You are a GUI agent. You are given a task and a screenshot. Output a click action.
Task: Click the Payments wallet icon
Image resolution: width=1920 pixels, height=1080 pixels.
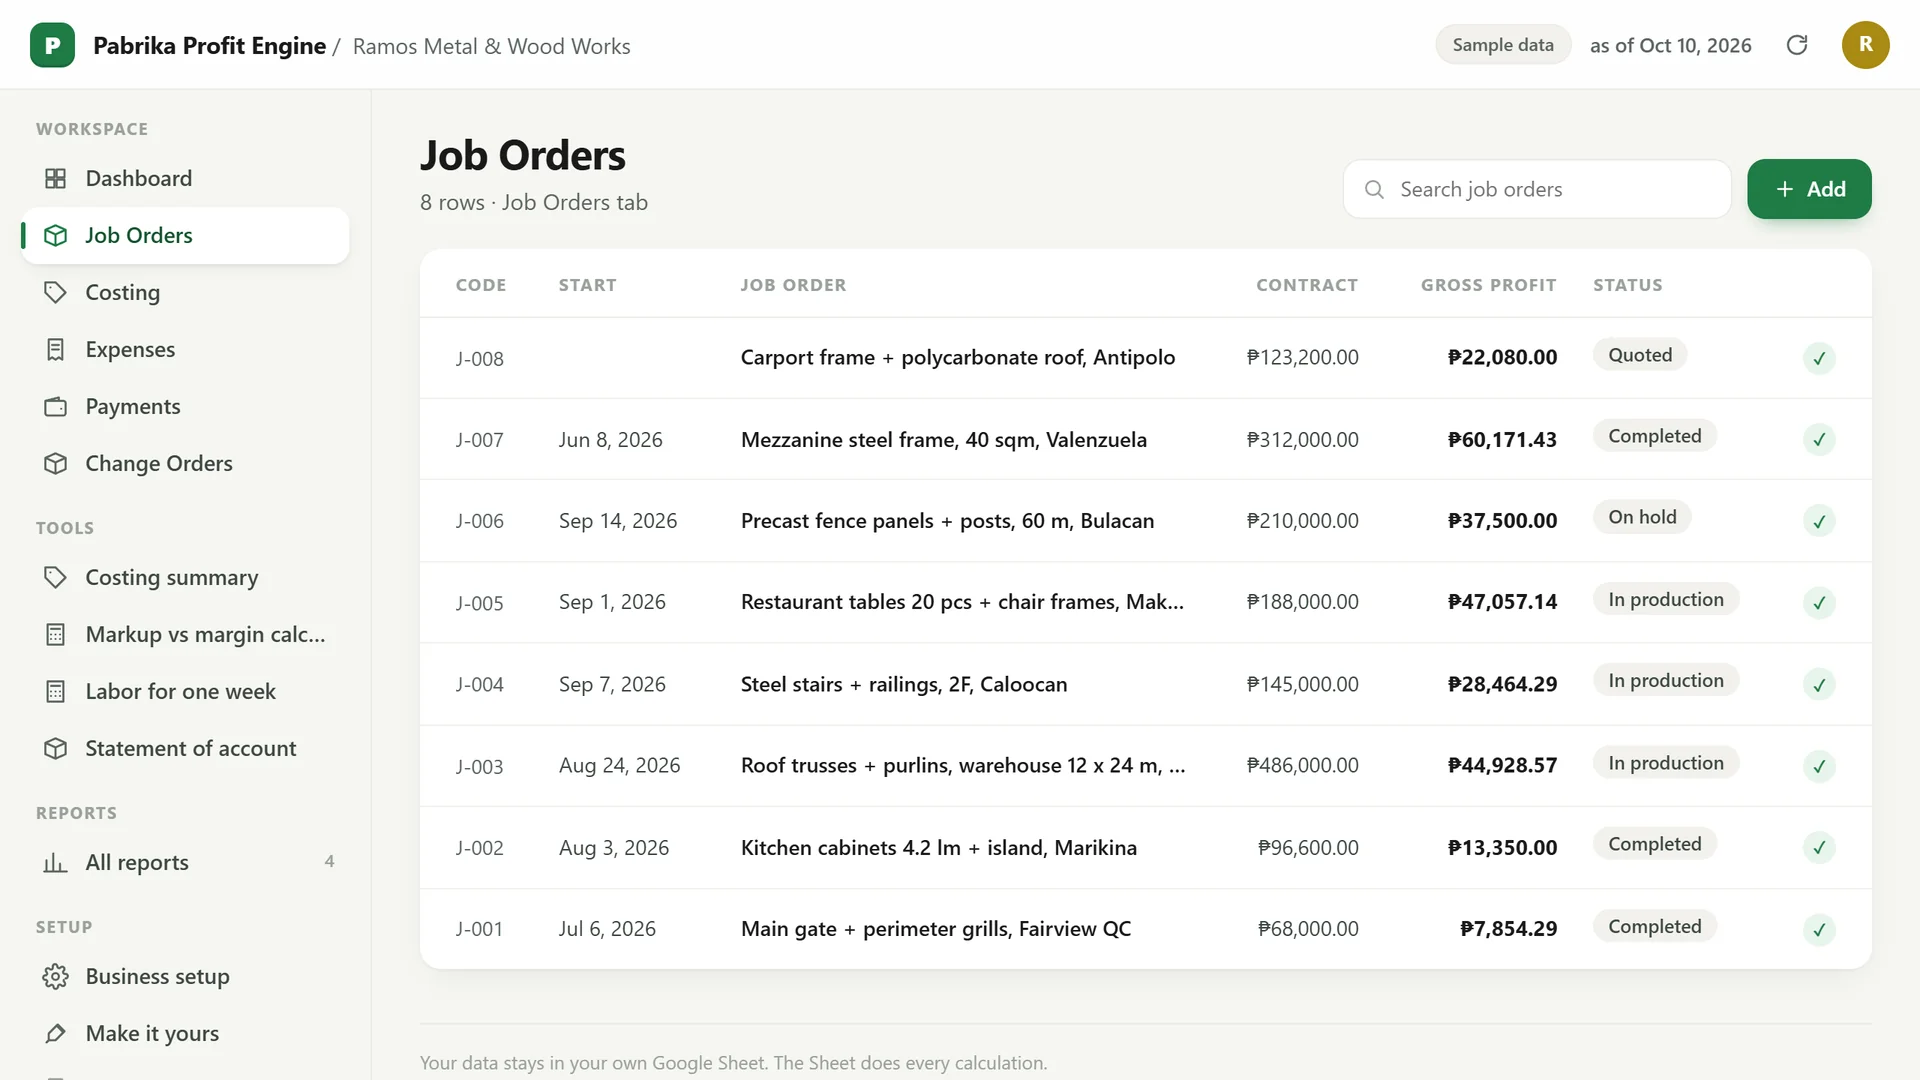pyautogui.click(x=56, y=406)
